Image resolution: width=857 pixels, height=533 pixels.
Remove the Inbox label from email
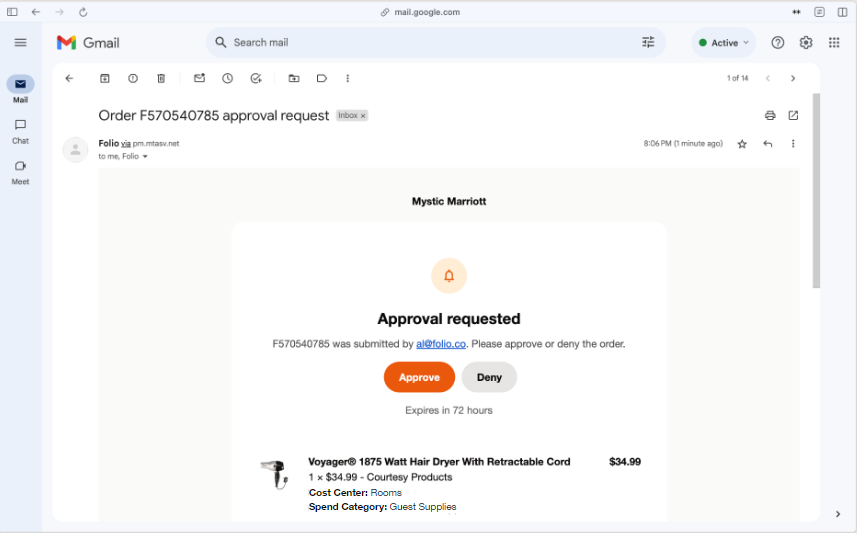363,116
